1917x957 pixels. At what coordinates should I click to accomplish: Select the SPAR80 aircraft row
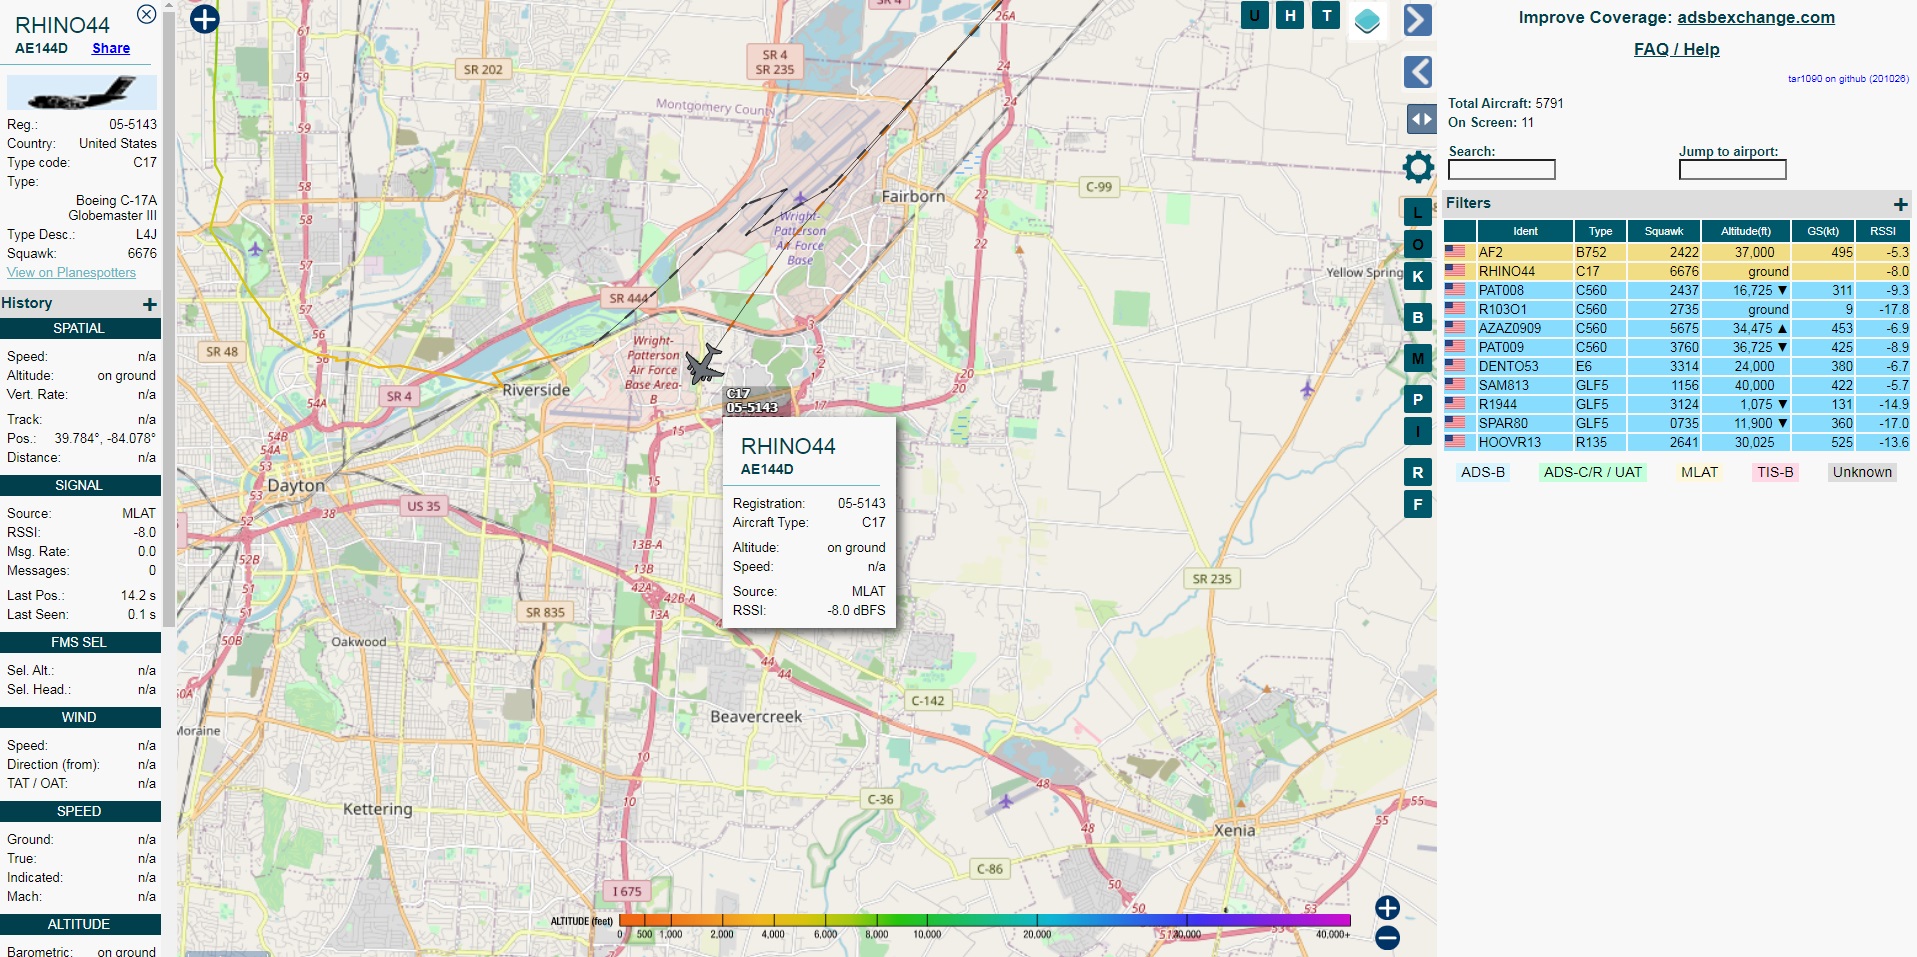coord(1677,423)
